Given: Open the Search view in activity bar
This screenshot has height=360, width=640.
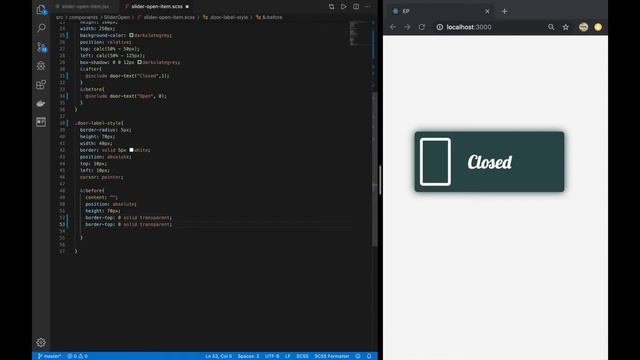Looking at the screenshot, I should coord(41,28).
